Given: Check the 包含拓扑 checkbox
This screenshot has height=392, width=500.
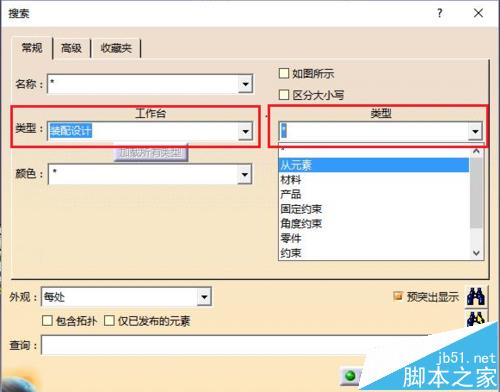Looking at the screenshot, I should point(47,321).
